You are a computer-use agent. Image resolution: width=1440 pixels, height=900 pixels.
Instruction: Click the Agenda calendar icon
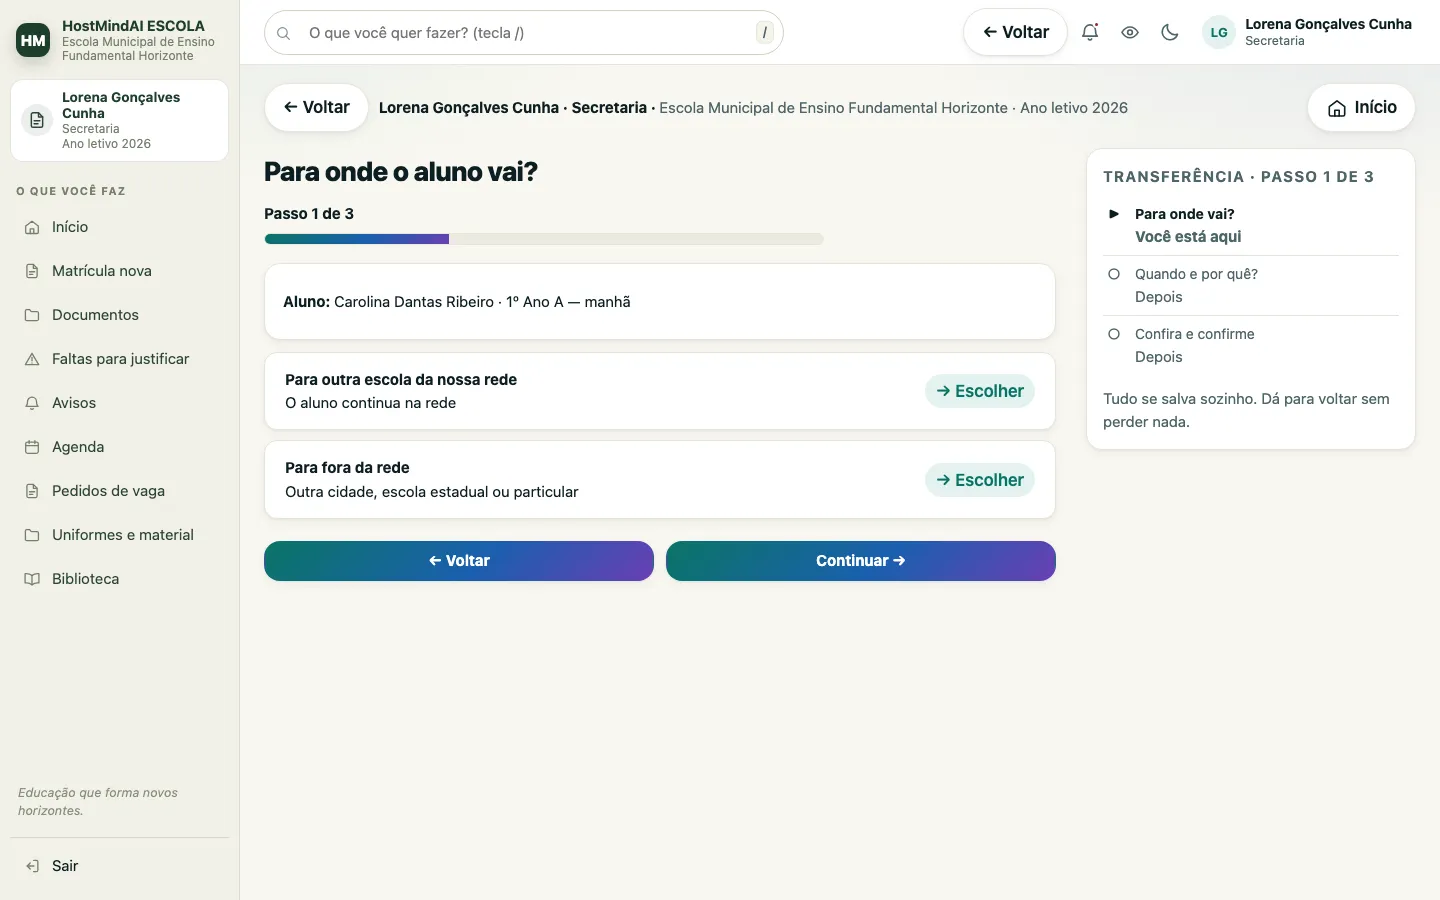click(32, 447)
